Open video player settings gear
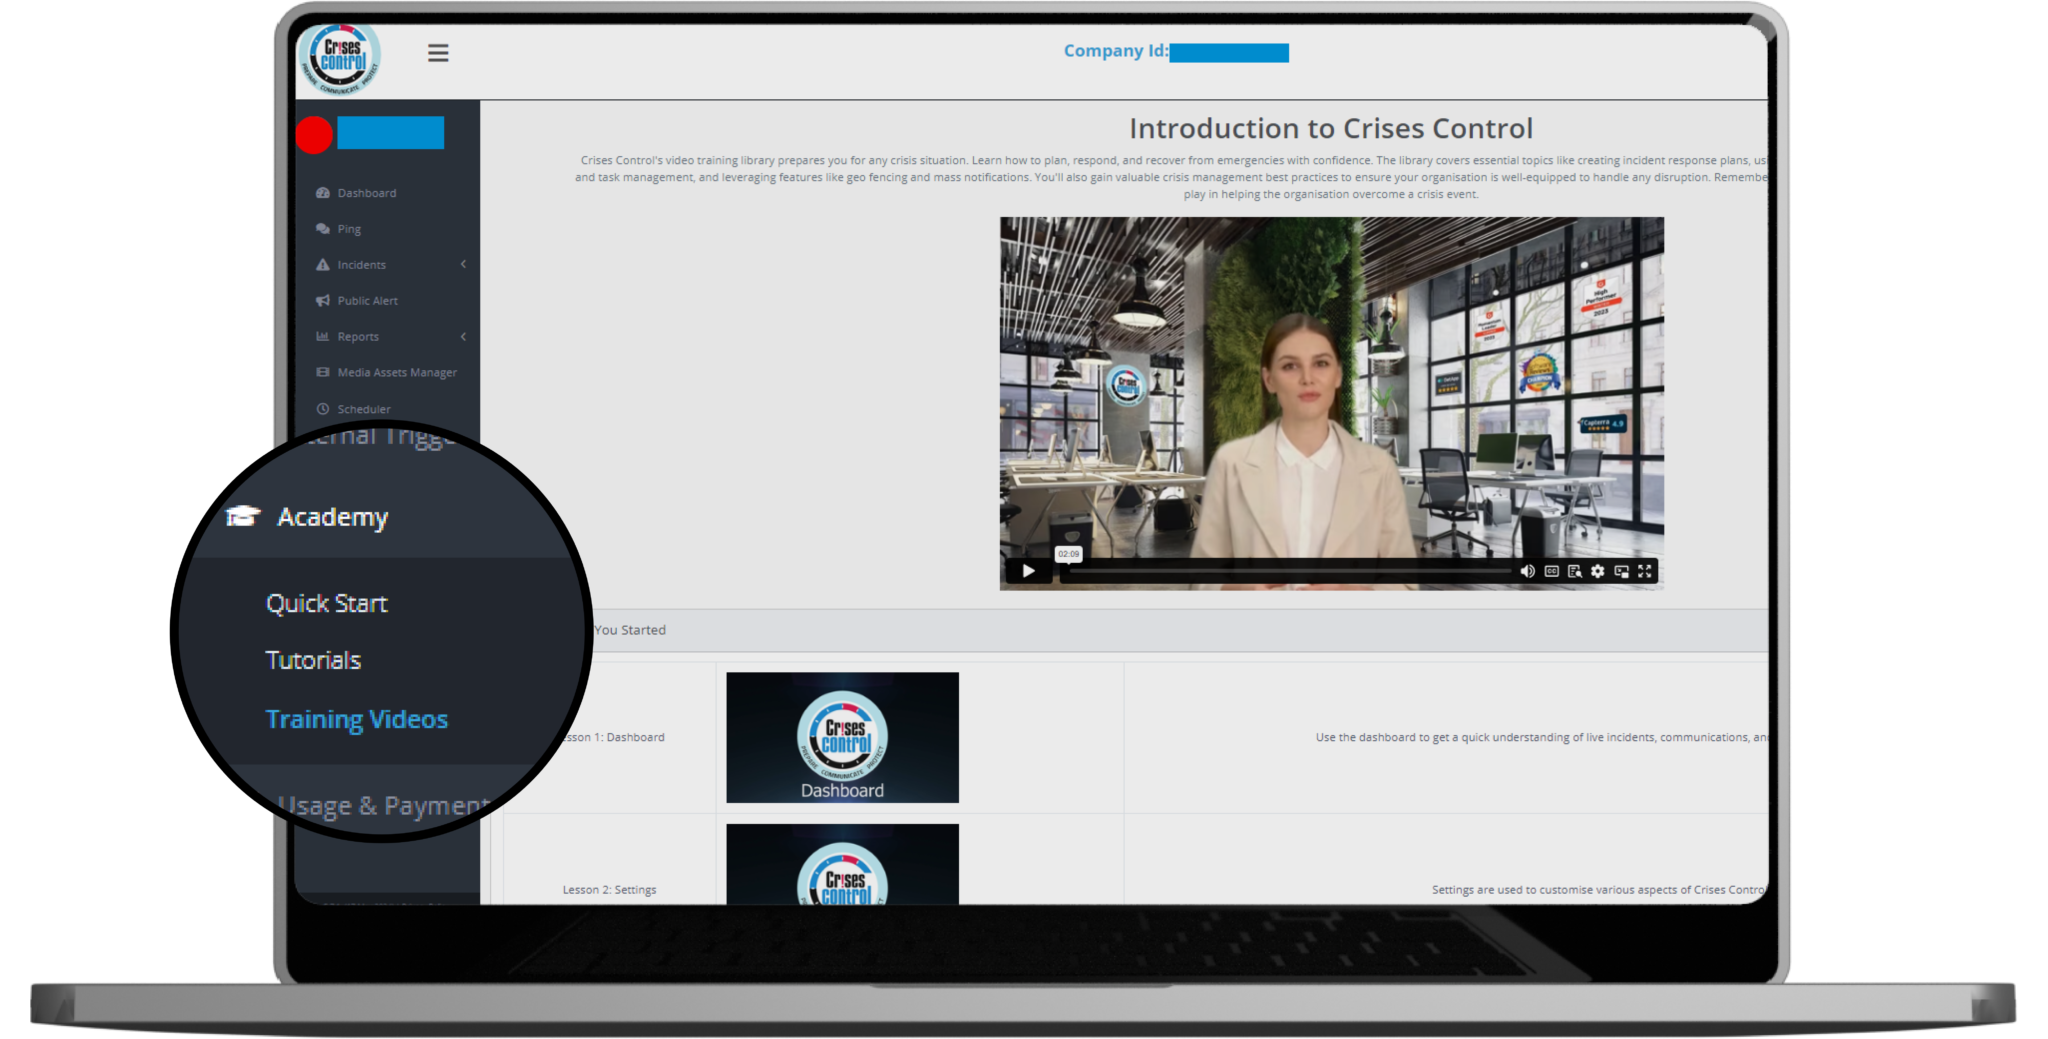 click(x=1598, y=571)
